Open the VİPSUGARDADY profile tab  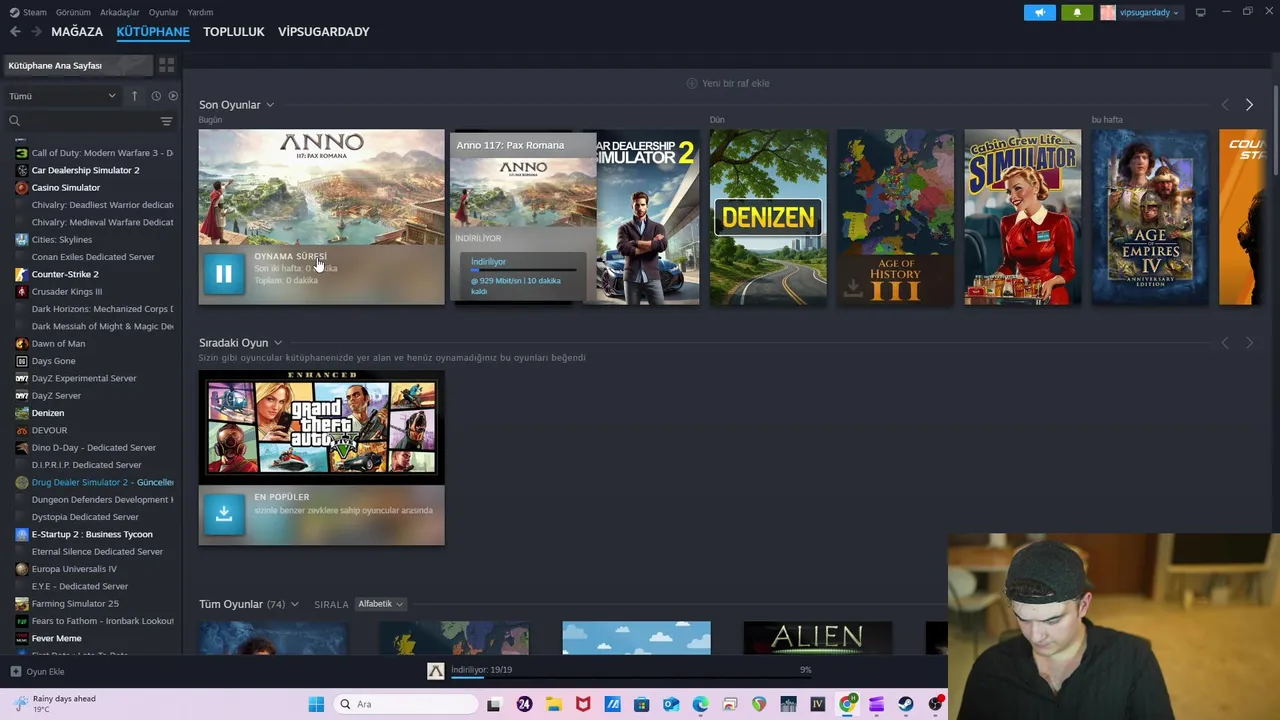[x=324, y=32]
